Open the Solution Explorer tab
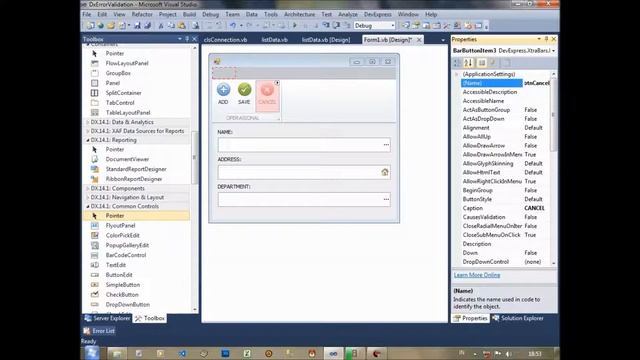This screenshot has width=640, height=360. (518, 318)
